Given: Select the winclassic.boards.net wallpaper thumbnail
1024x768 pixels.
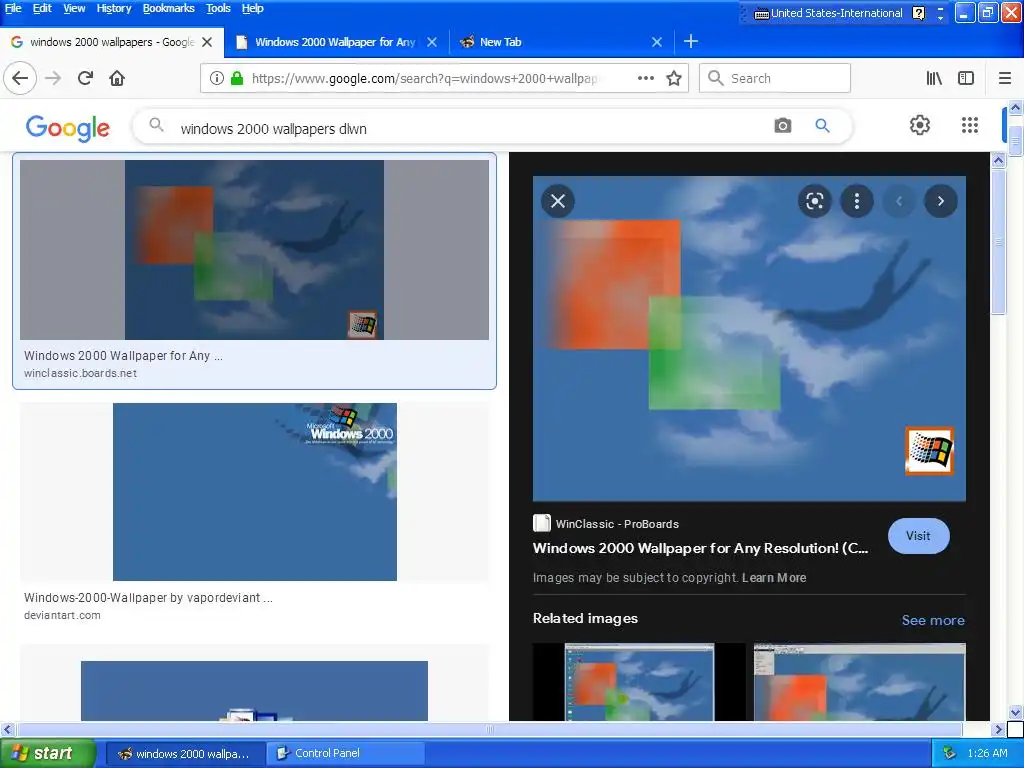Looking at the screenshot, I should point(254,249).
